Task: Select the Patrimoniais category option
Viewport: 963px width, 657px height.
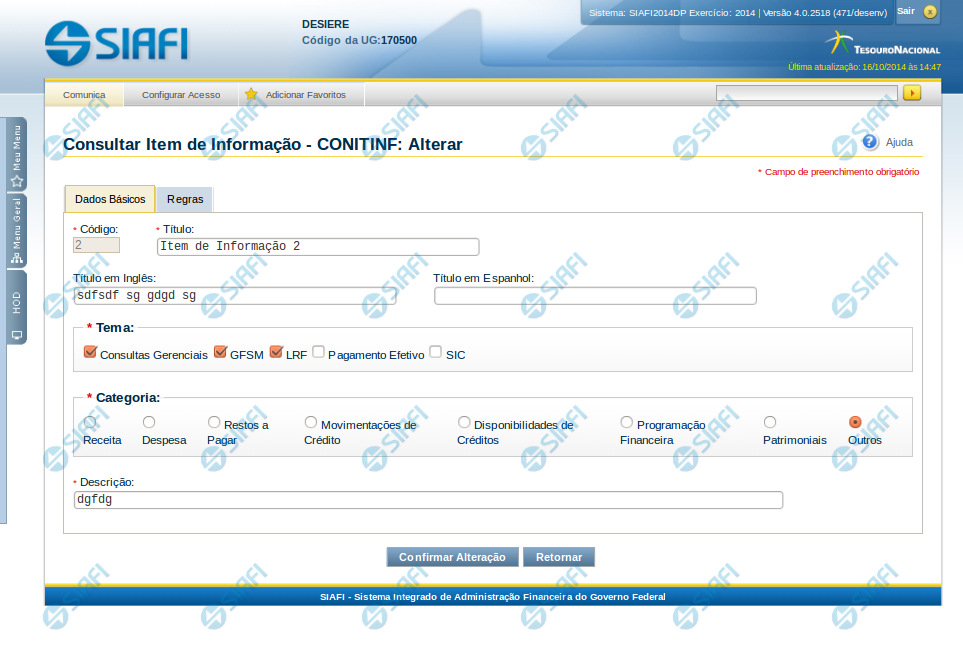Action: pyautogui.click(x=770, y=422)
